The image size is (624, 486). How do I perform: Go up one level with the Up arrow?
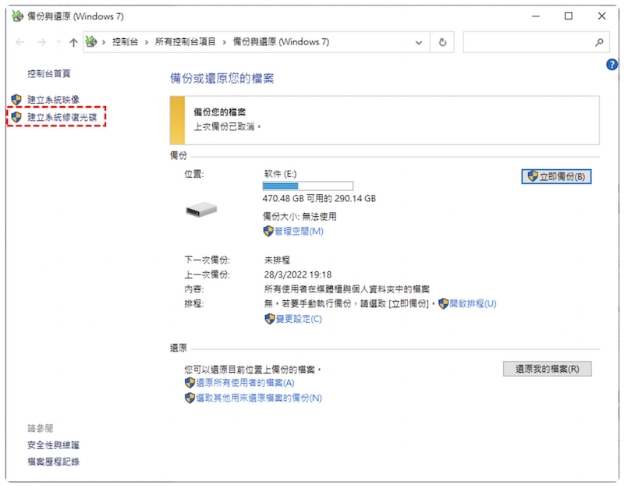tap(73, 43)
